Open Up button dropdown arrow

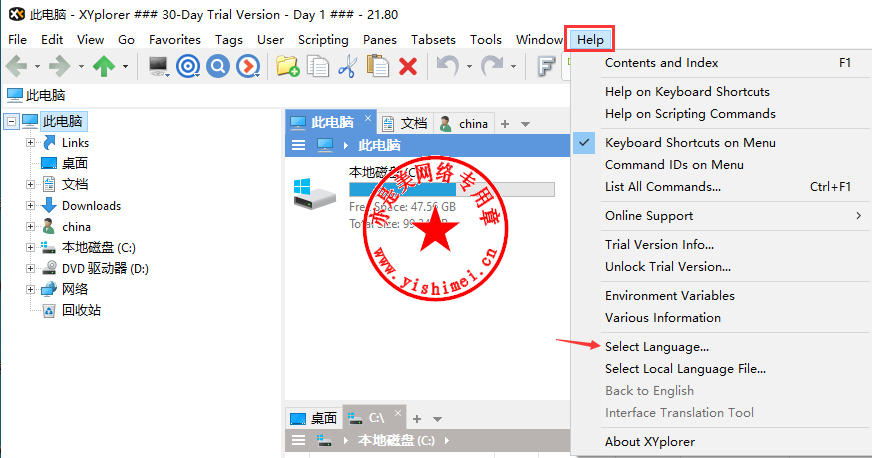(x=126, y=67)
